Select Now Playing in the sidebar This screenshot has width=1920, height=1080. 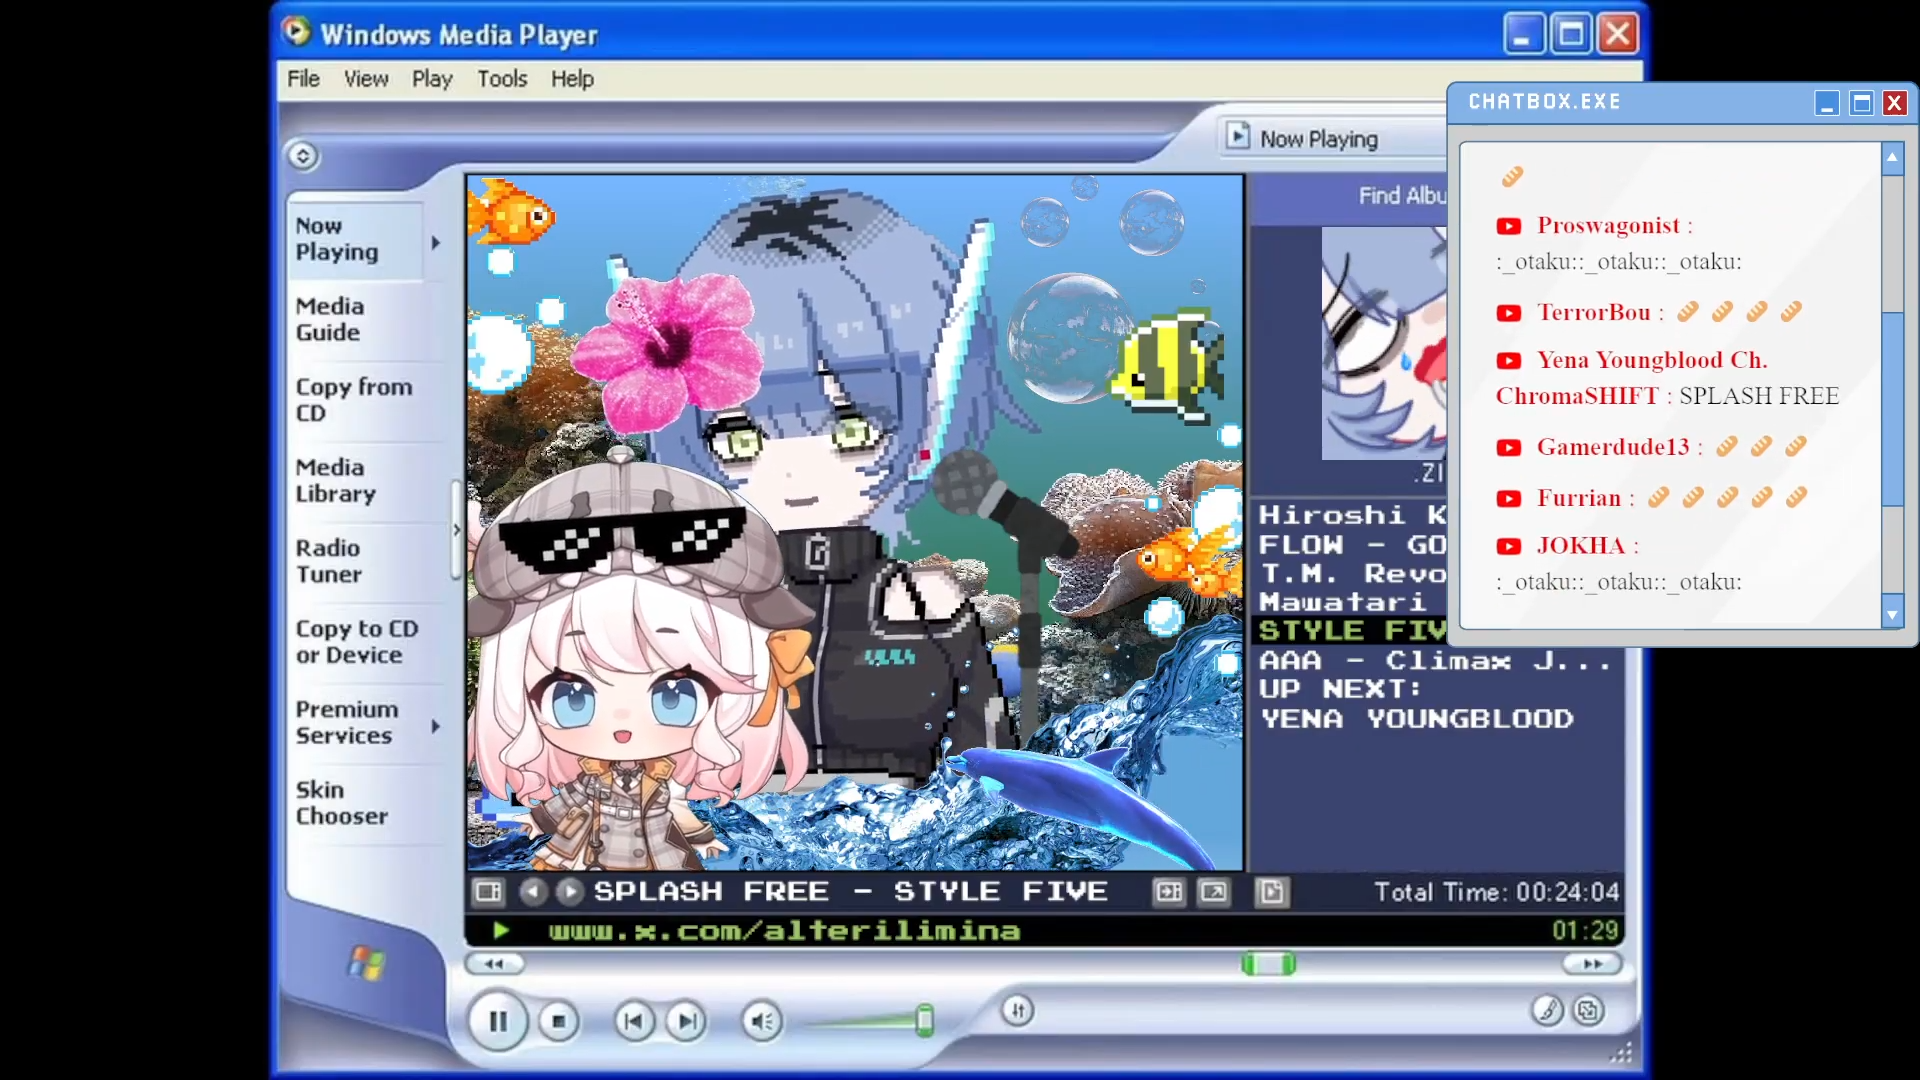355,240
